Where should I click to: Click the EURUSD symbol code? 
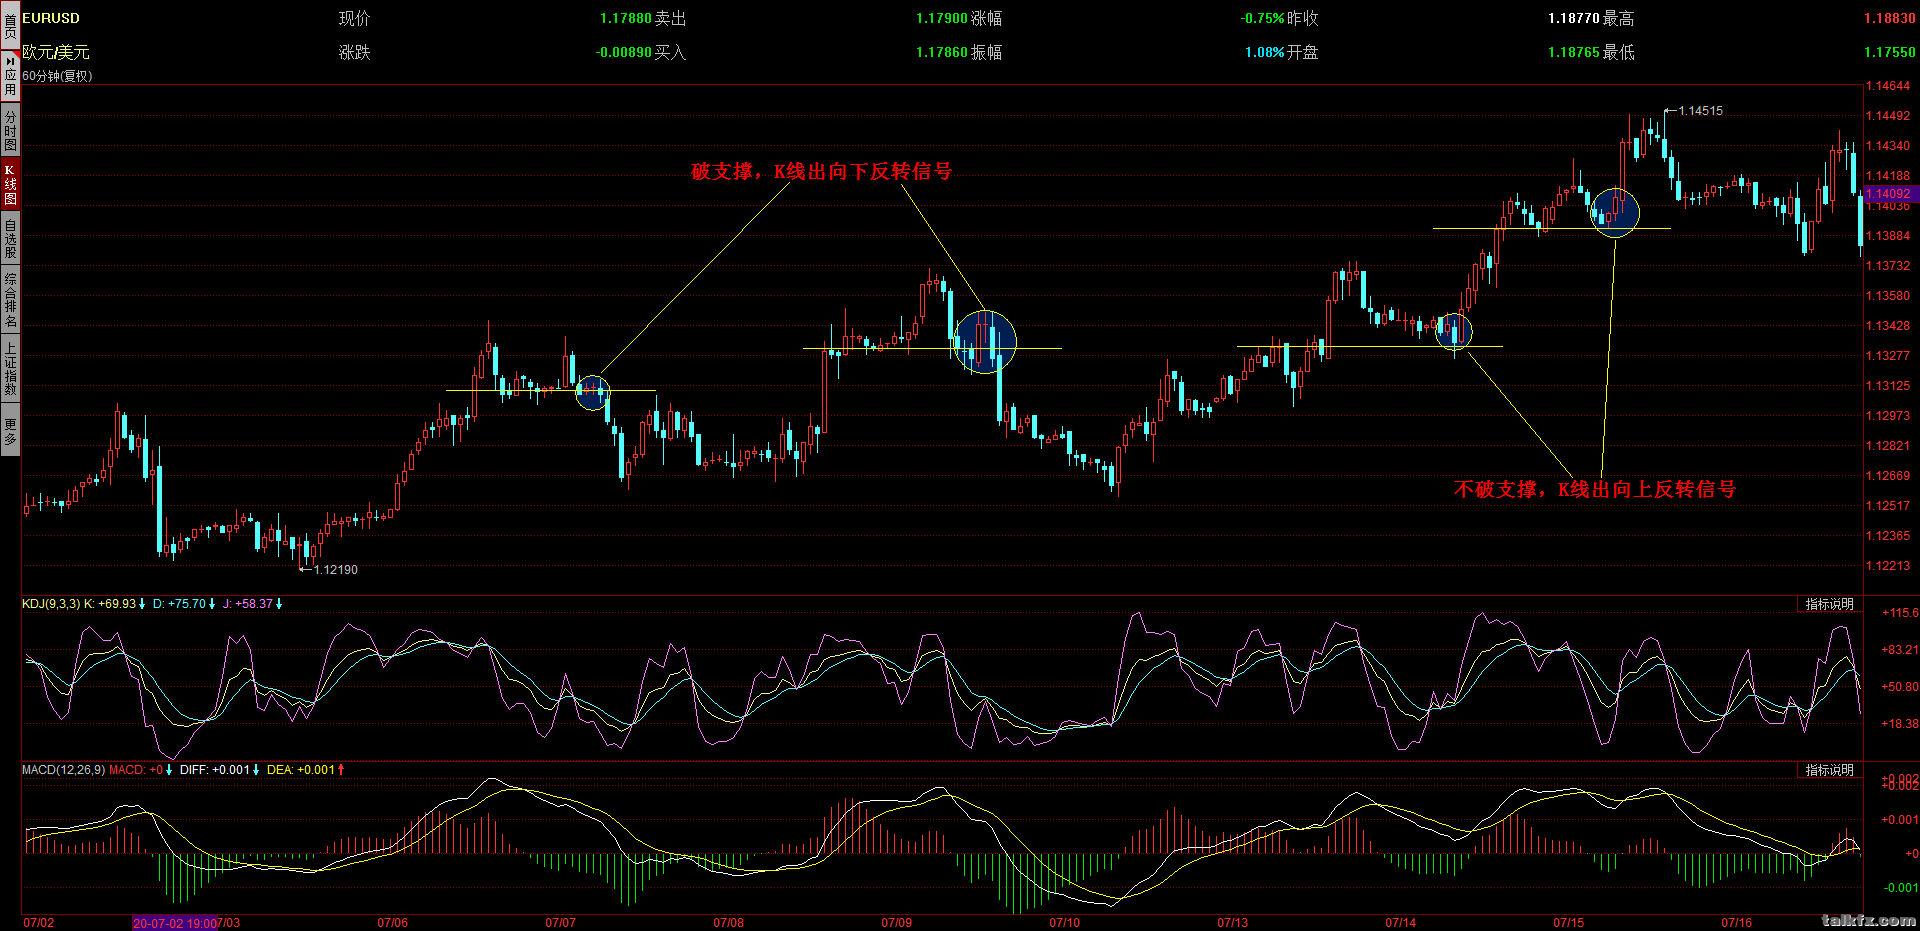[x=50, y=18]
